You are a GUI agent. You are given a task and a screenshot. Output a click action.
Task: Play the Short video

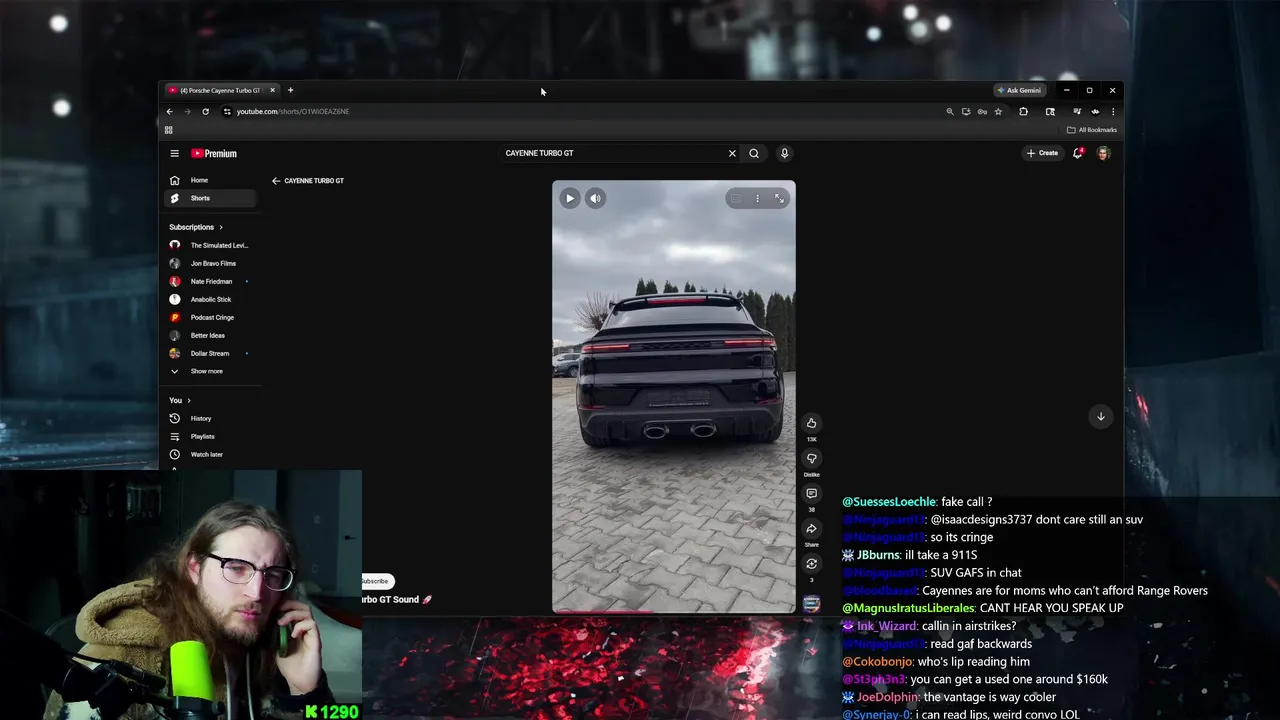click(569, 198)
